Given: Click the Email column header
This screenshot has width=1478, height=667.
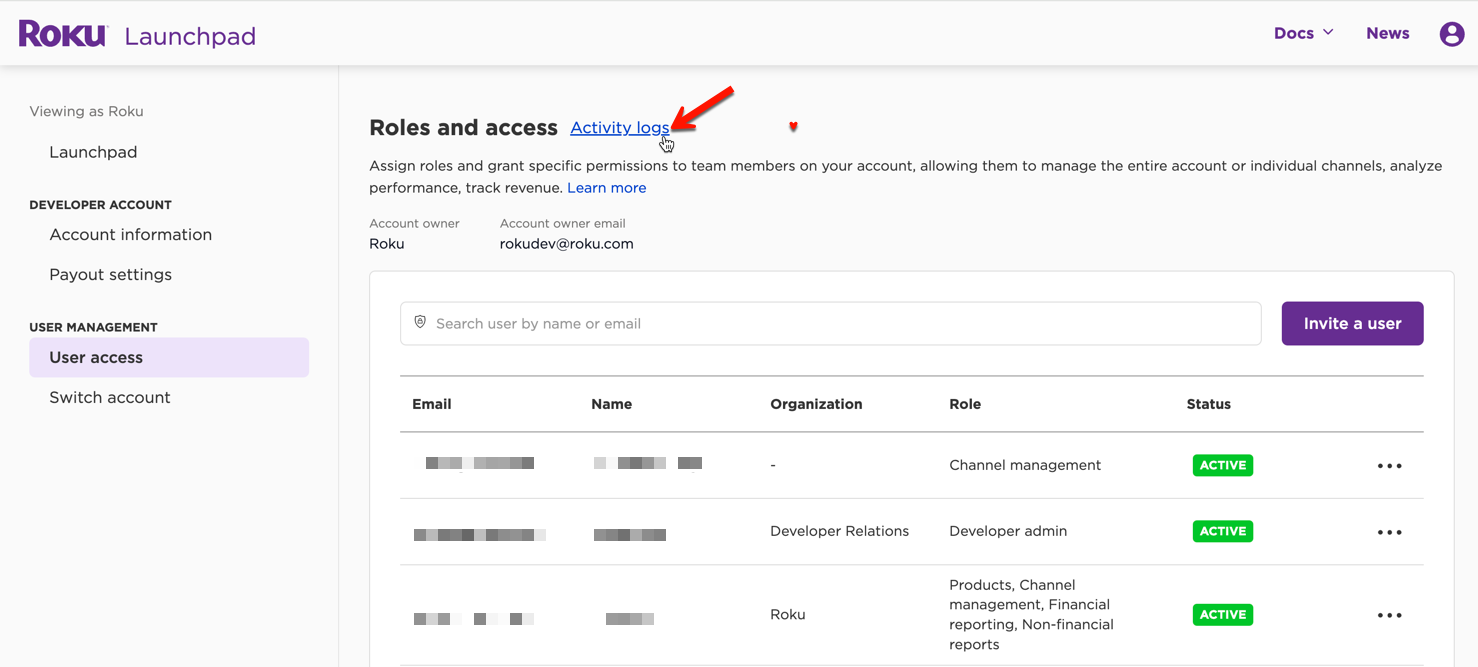Looking at the screenshot, I should (431, 405).
